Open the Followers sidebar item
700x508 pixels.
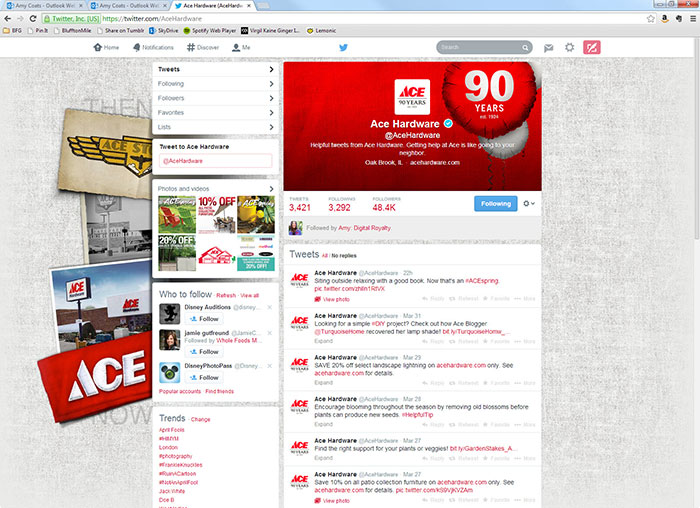coord(216,98)
